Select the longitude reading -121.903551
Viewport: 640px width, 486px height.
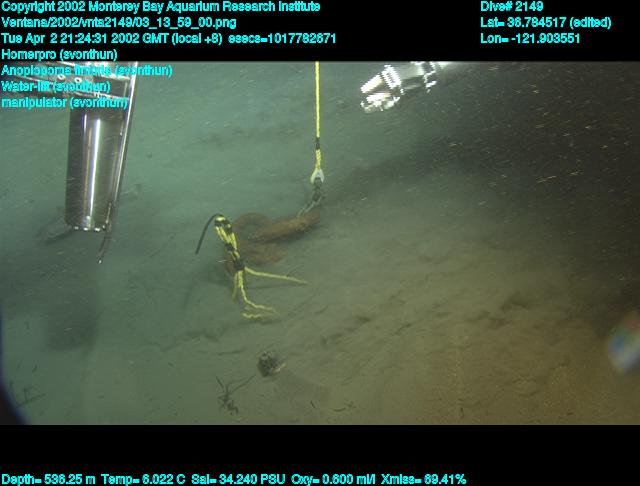[530, 39]
